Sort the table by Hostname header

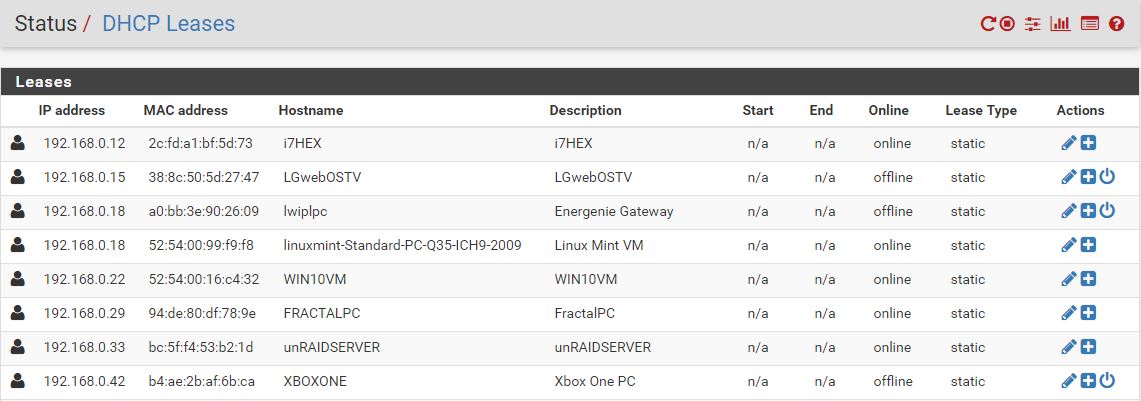[x=310, y=111]
